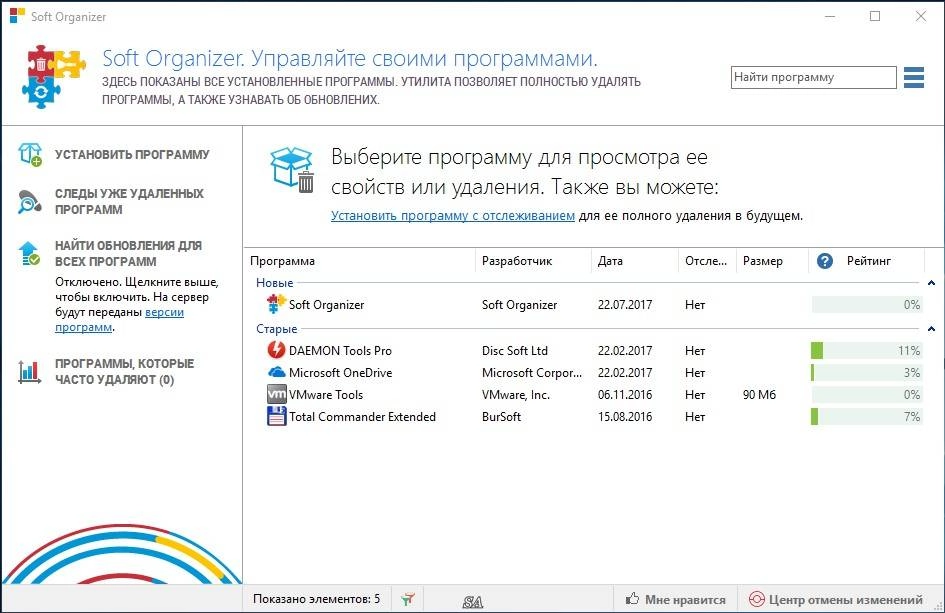Click the thumbs-up icon in status bar
The height and width of the screenshot is (613, 945).
pos(632,599)
